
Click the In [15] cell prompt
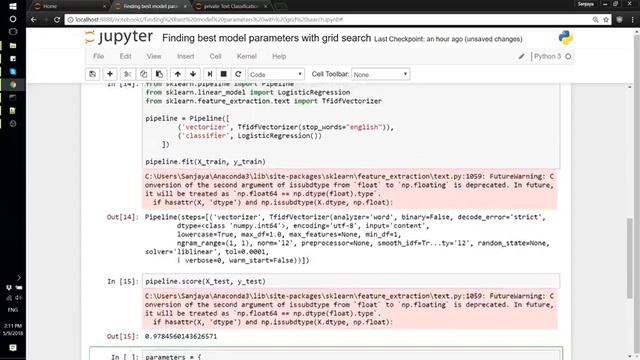point(123,281)
